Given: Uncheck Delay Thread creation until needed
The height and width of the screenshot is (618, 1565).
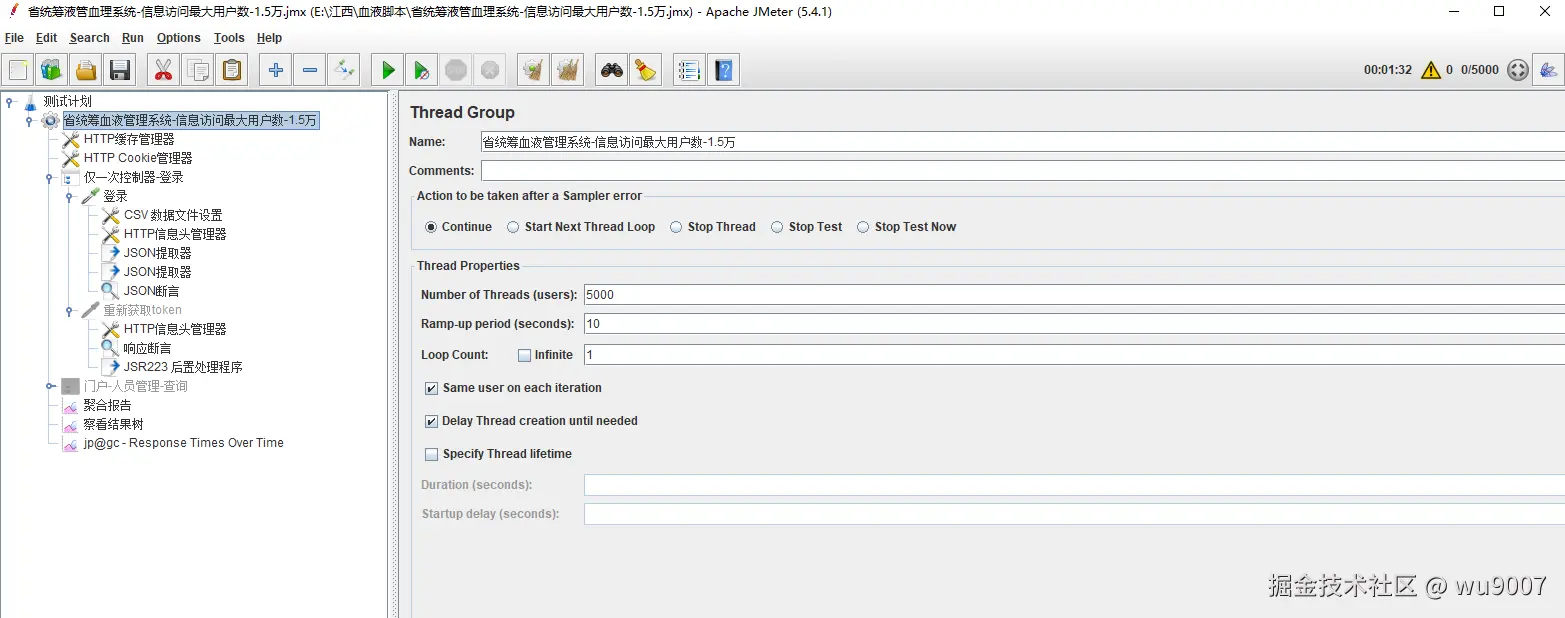Looking at the screenshot, I should [431, 421].
